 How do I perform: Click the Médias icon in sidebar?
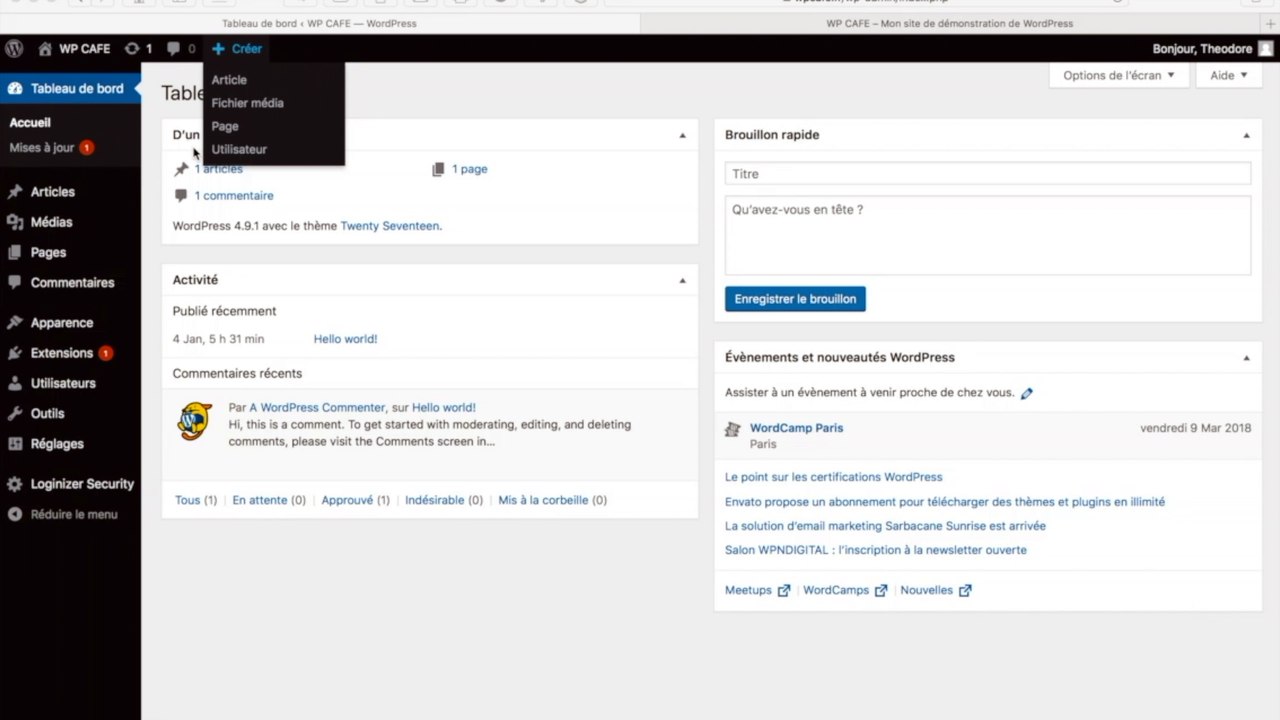tap(15, 222)
